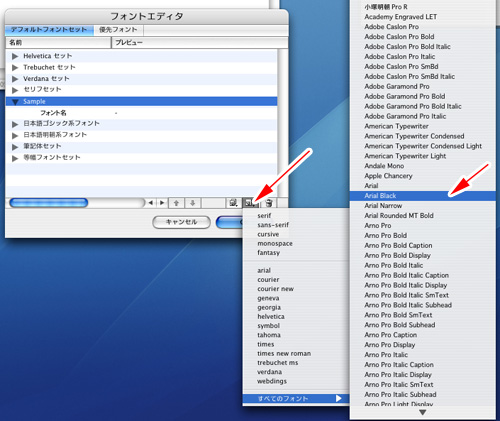
Task: Click the 名前 column header
Action: tap(58, 43)
